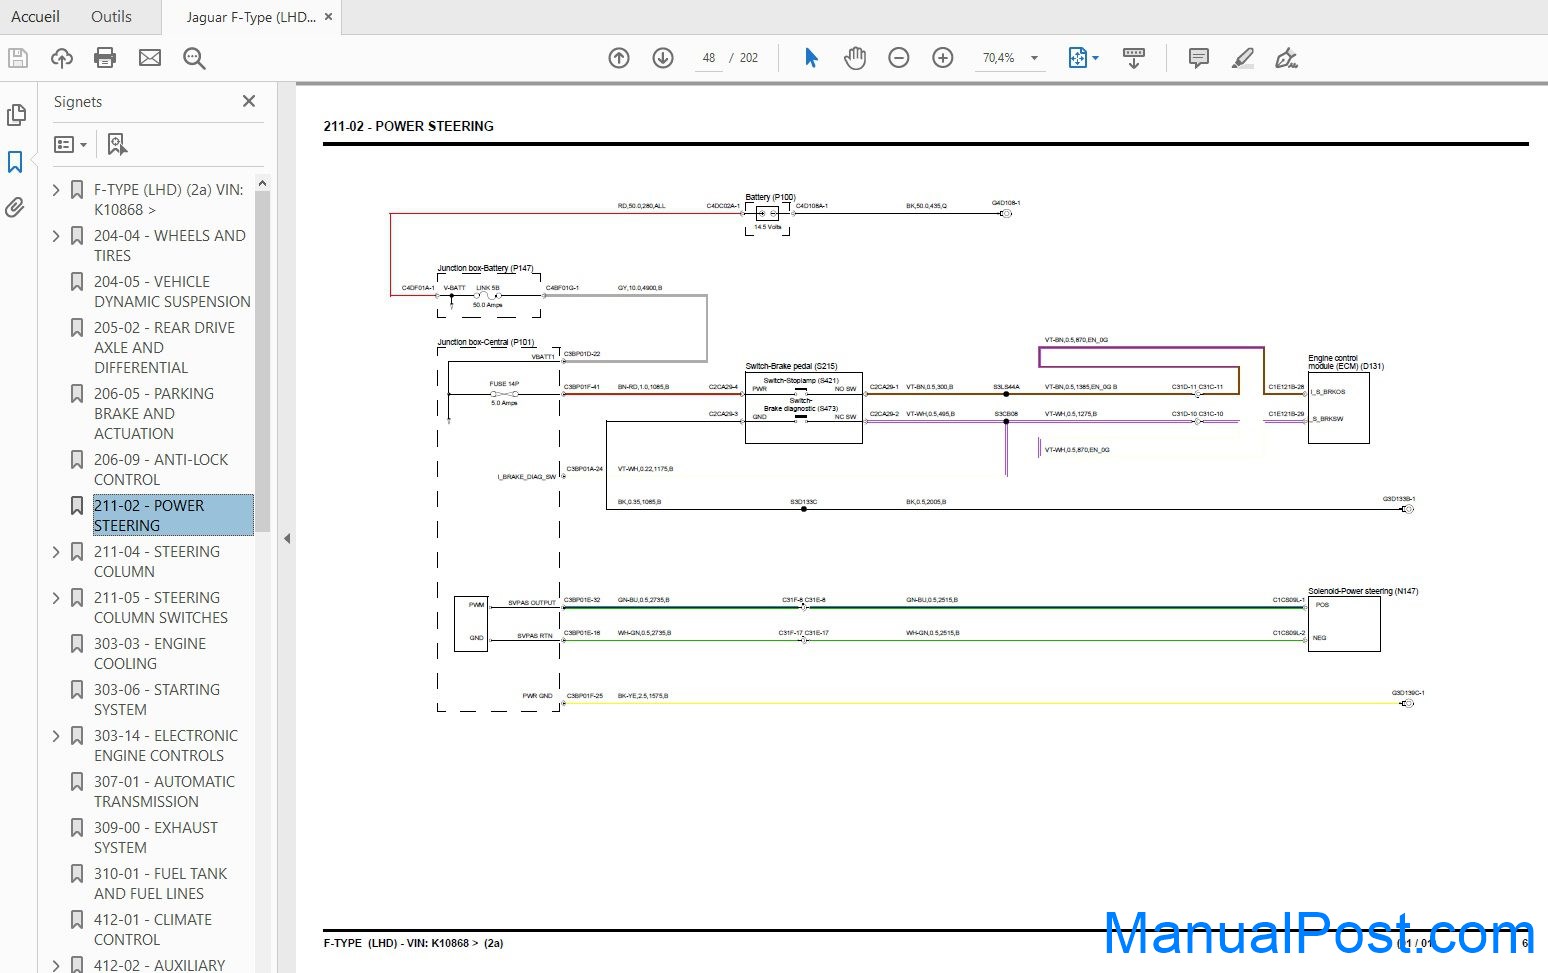Image resolution: width=1548 pixels, height=973 pixels.
Task: Click the page number field showing 48
Action: click(x=708, y=58)
